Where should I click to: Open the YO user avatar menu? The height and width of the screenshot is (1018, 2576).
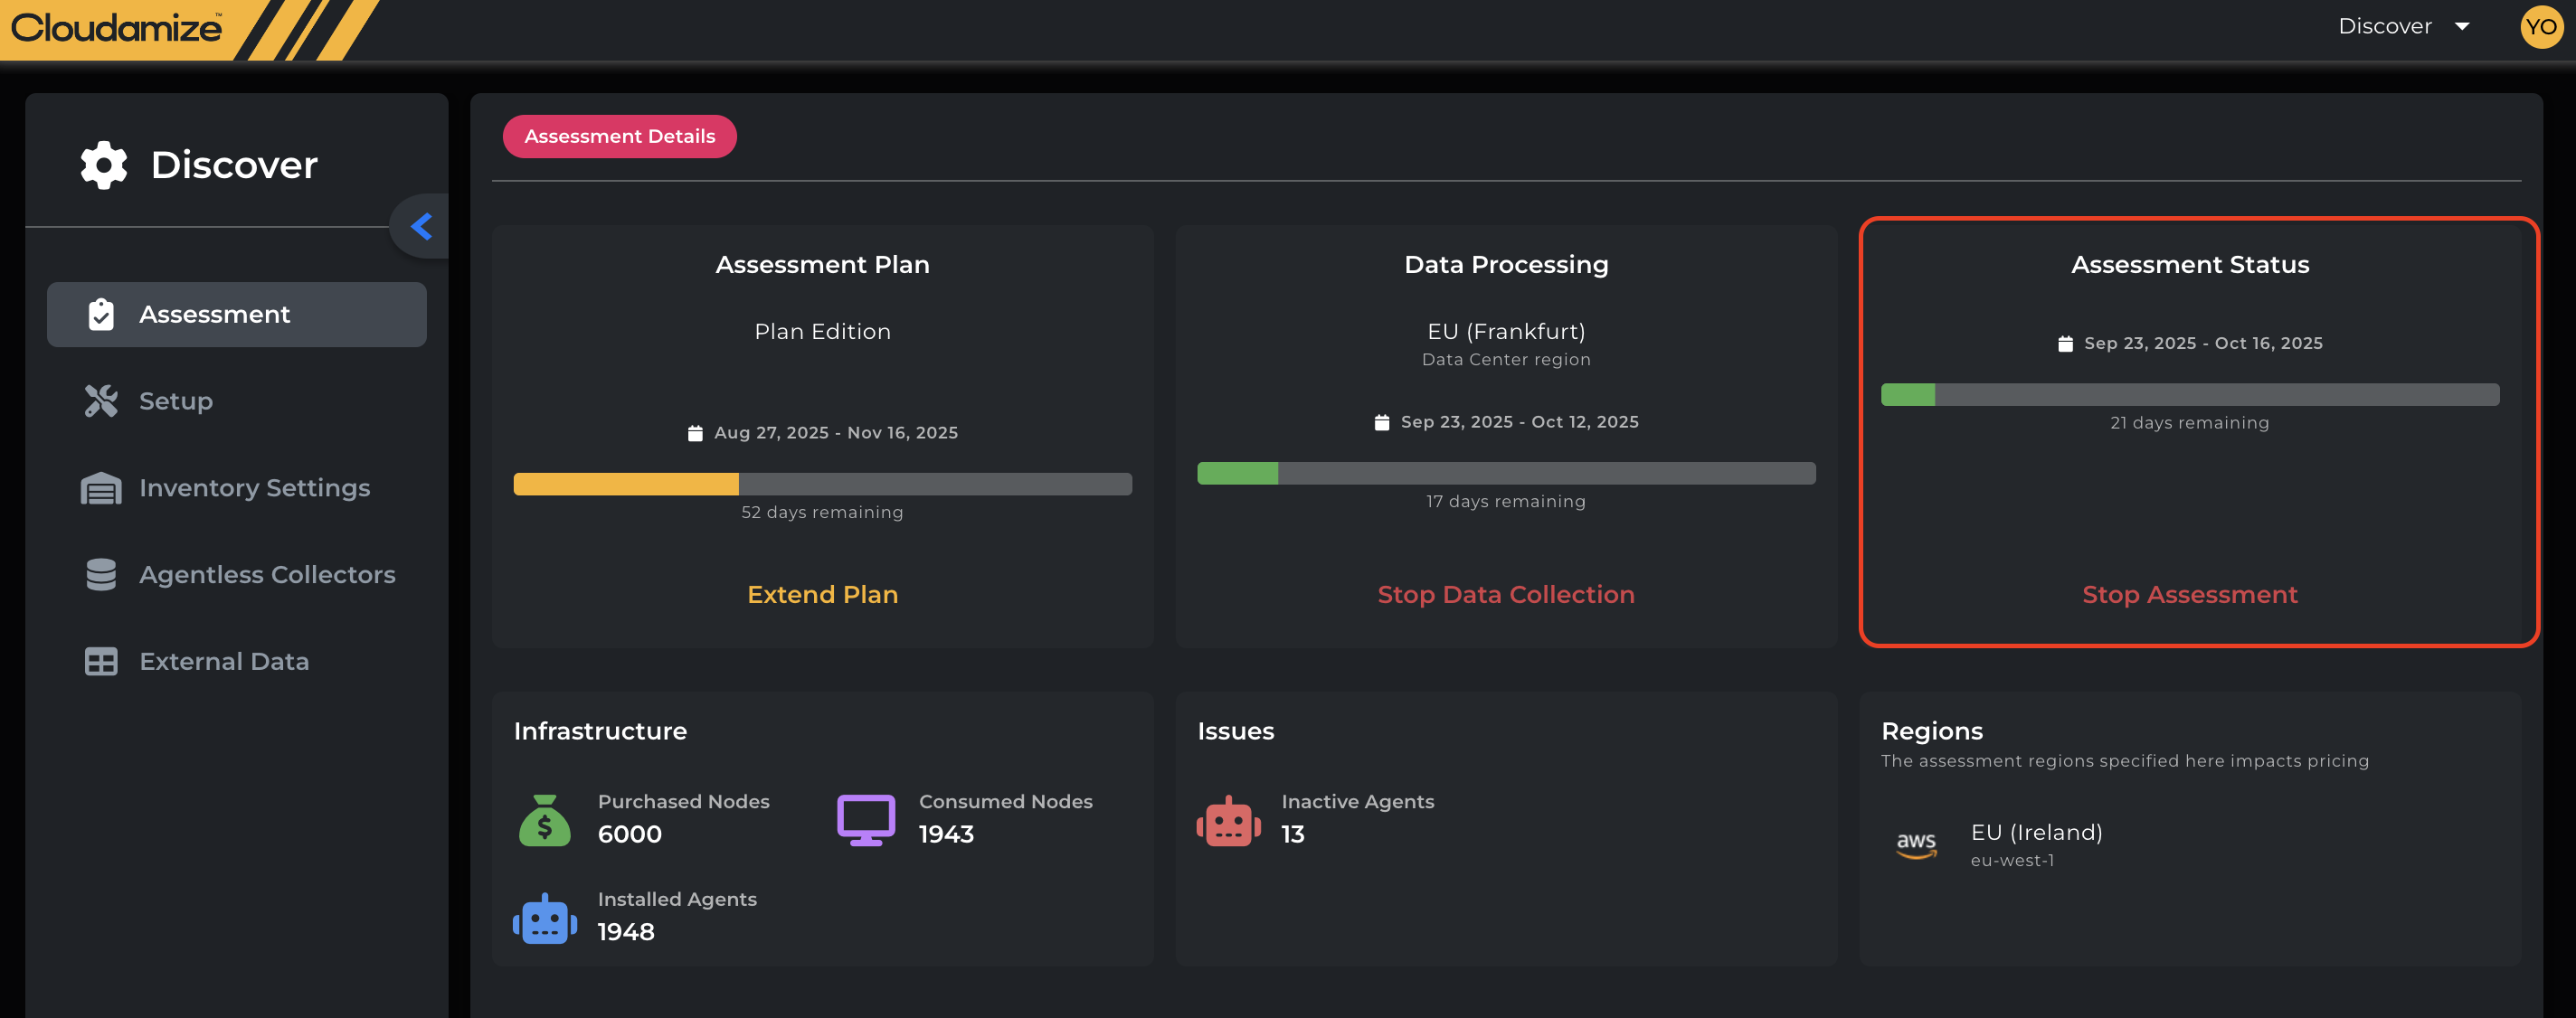pyautogui.click(x=2540, y=27)
